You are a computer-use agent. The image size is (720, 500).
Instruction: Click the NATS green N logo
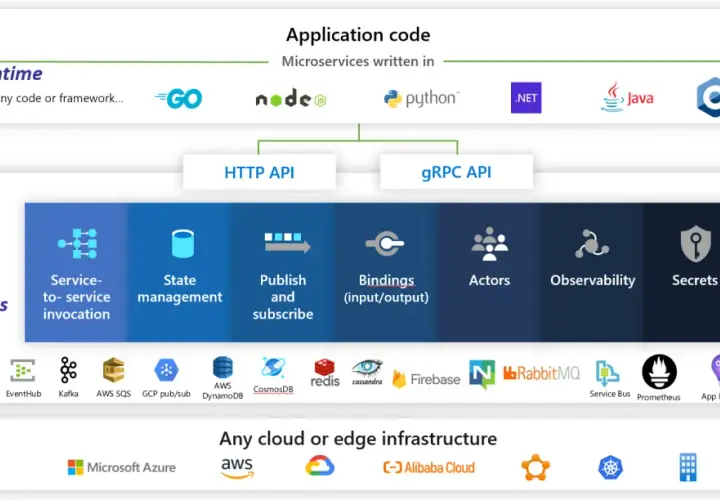click(482, 374)
